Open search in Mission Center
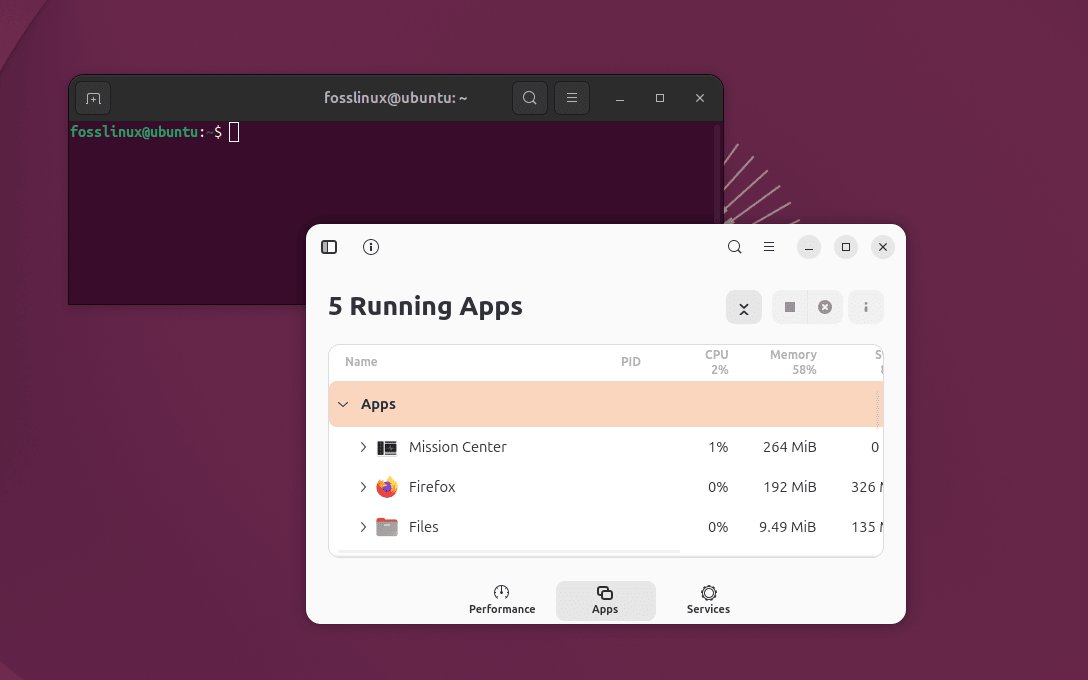The height and width of the screenshot is (680, 1088). pos(734,247)
